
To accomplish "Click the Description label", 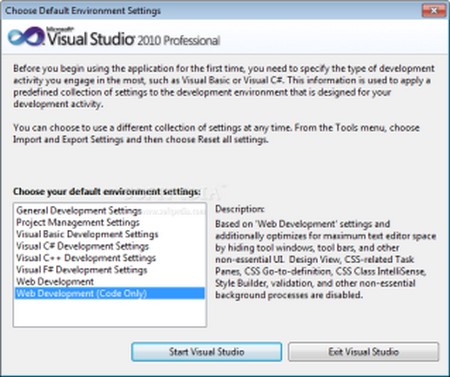I will pos(239,209).
